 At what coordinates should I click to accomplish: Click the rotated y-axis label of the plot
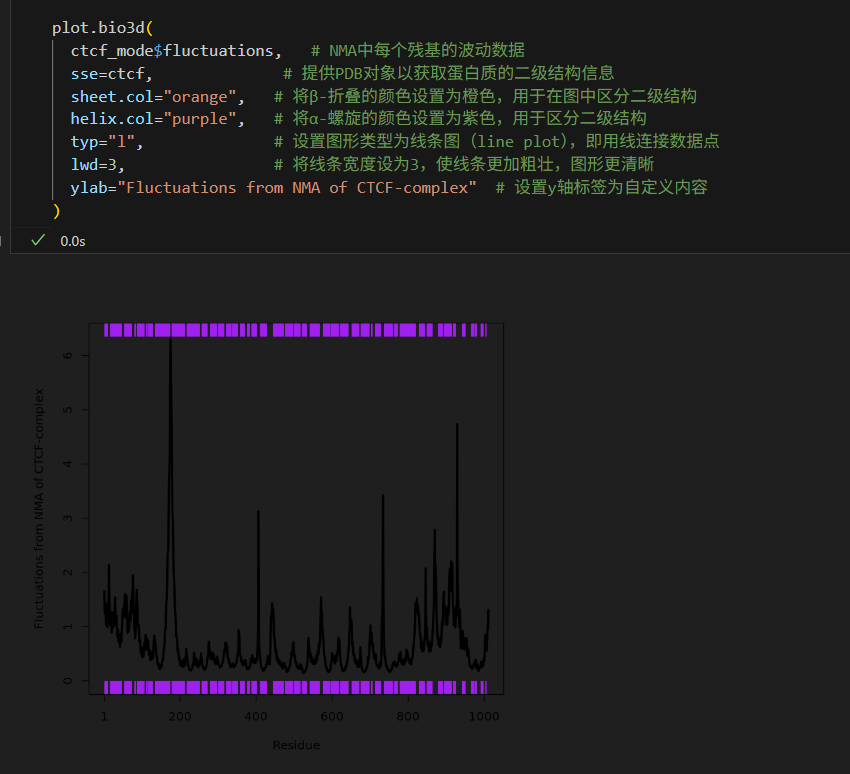point(38,508)
